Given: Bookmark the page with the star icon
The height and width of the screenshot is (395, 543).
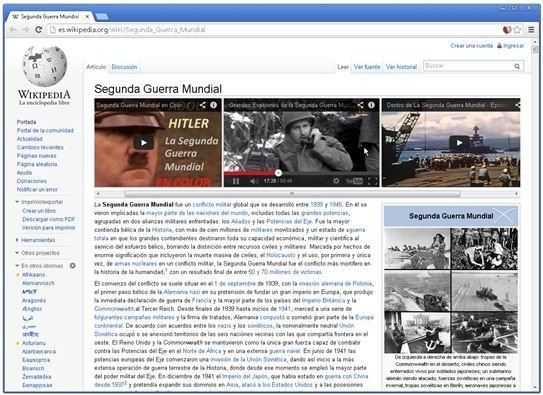Looking at the screenshot, I should (517, 30).
